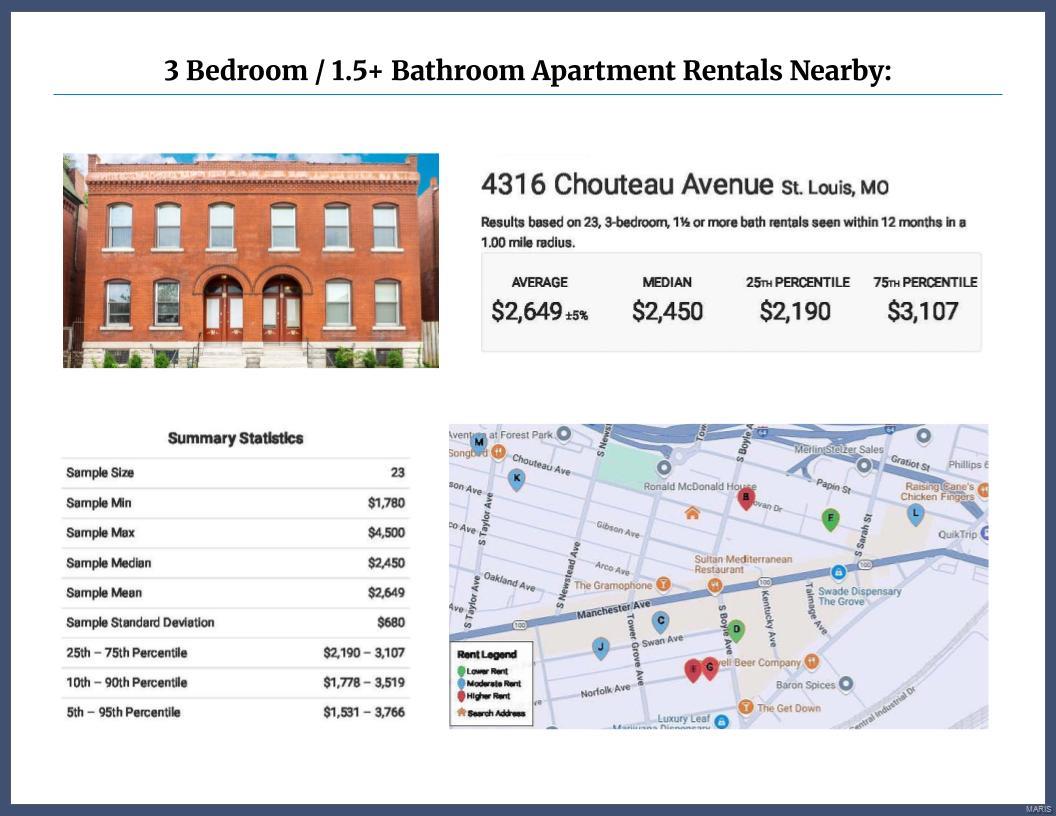The height and width of the screenshot is (816, 1056).
Task: Click the Sample Standard Deviation value $680
Action: [x=391, y=622]
